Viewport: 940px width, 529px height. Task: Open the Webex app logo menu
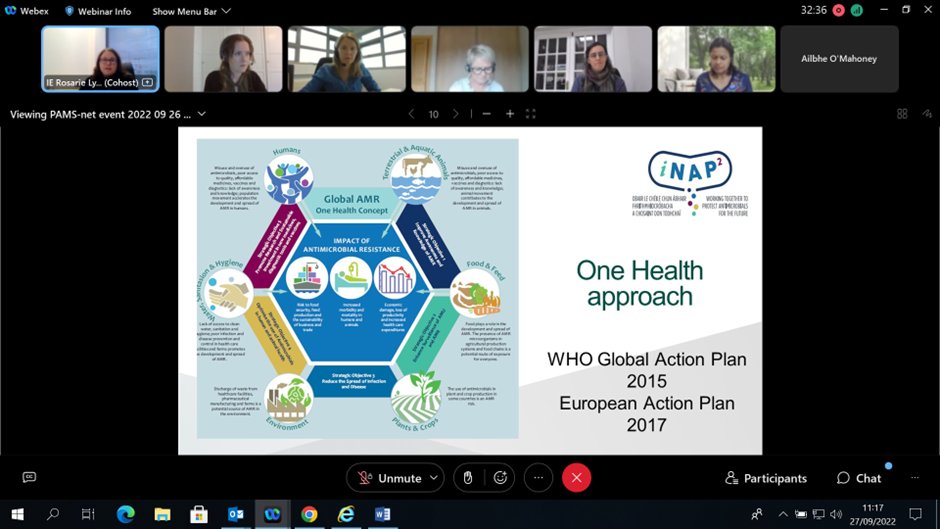(x=26, y=11)
